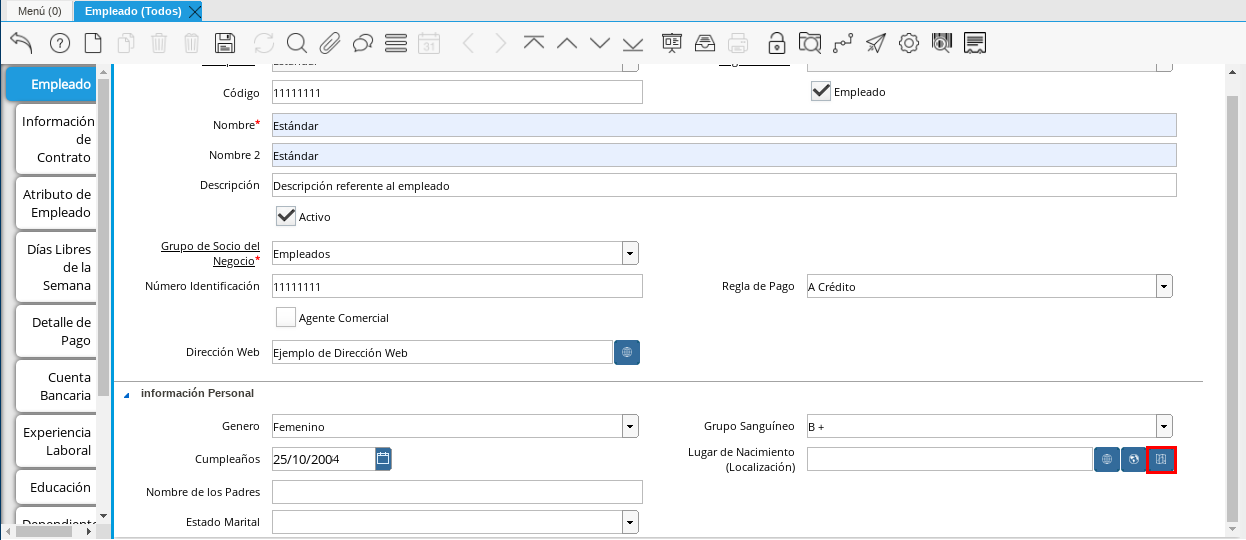Toggle the Activo checkbox
Screen dimensions: 1246x540
click(x=286, y=216)
